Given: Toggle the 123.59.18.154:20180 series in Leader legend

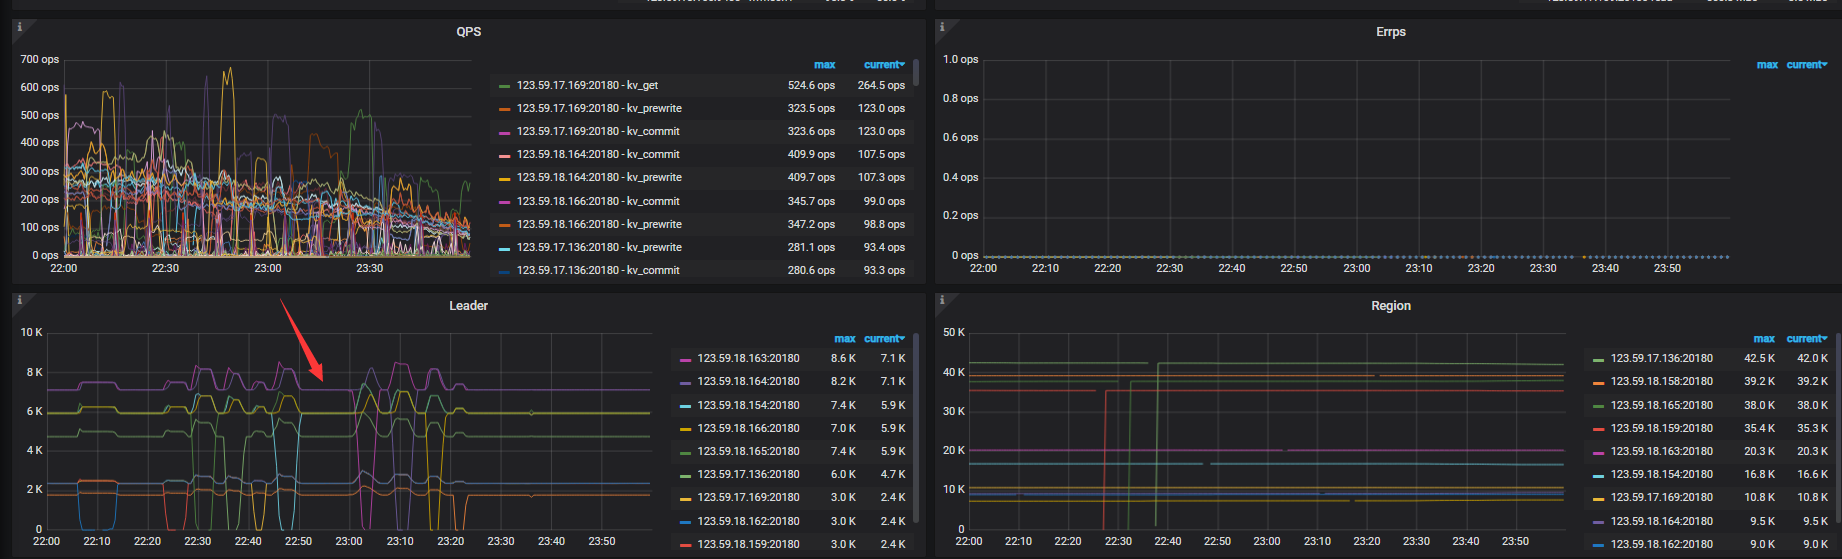Looking at the screenshot, I should pos(748,405).
